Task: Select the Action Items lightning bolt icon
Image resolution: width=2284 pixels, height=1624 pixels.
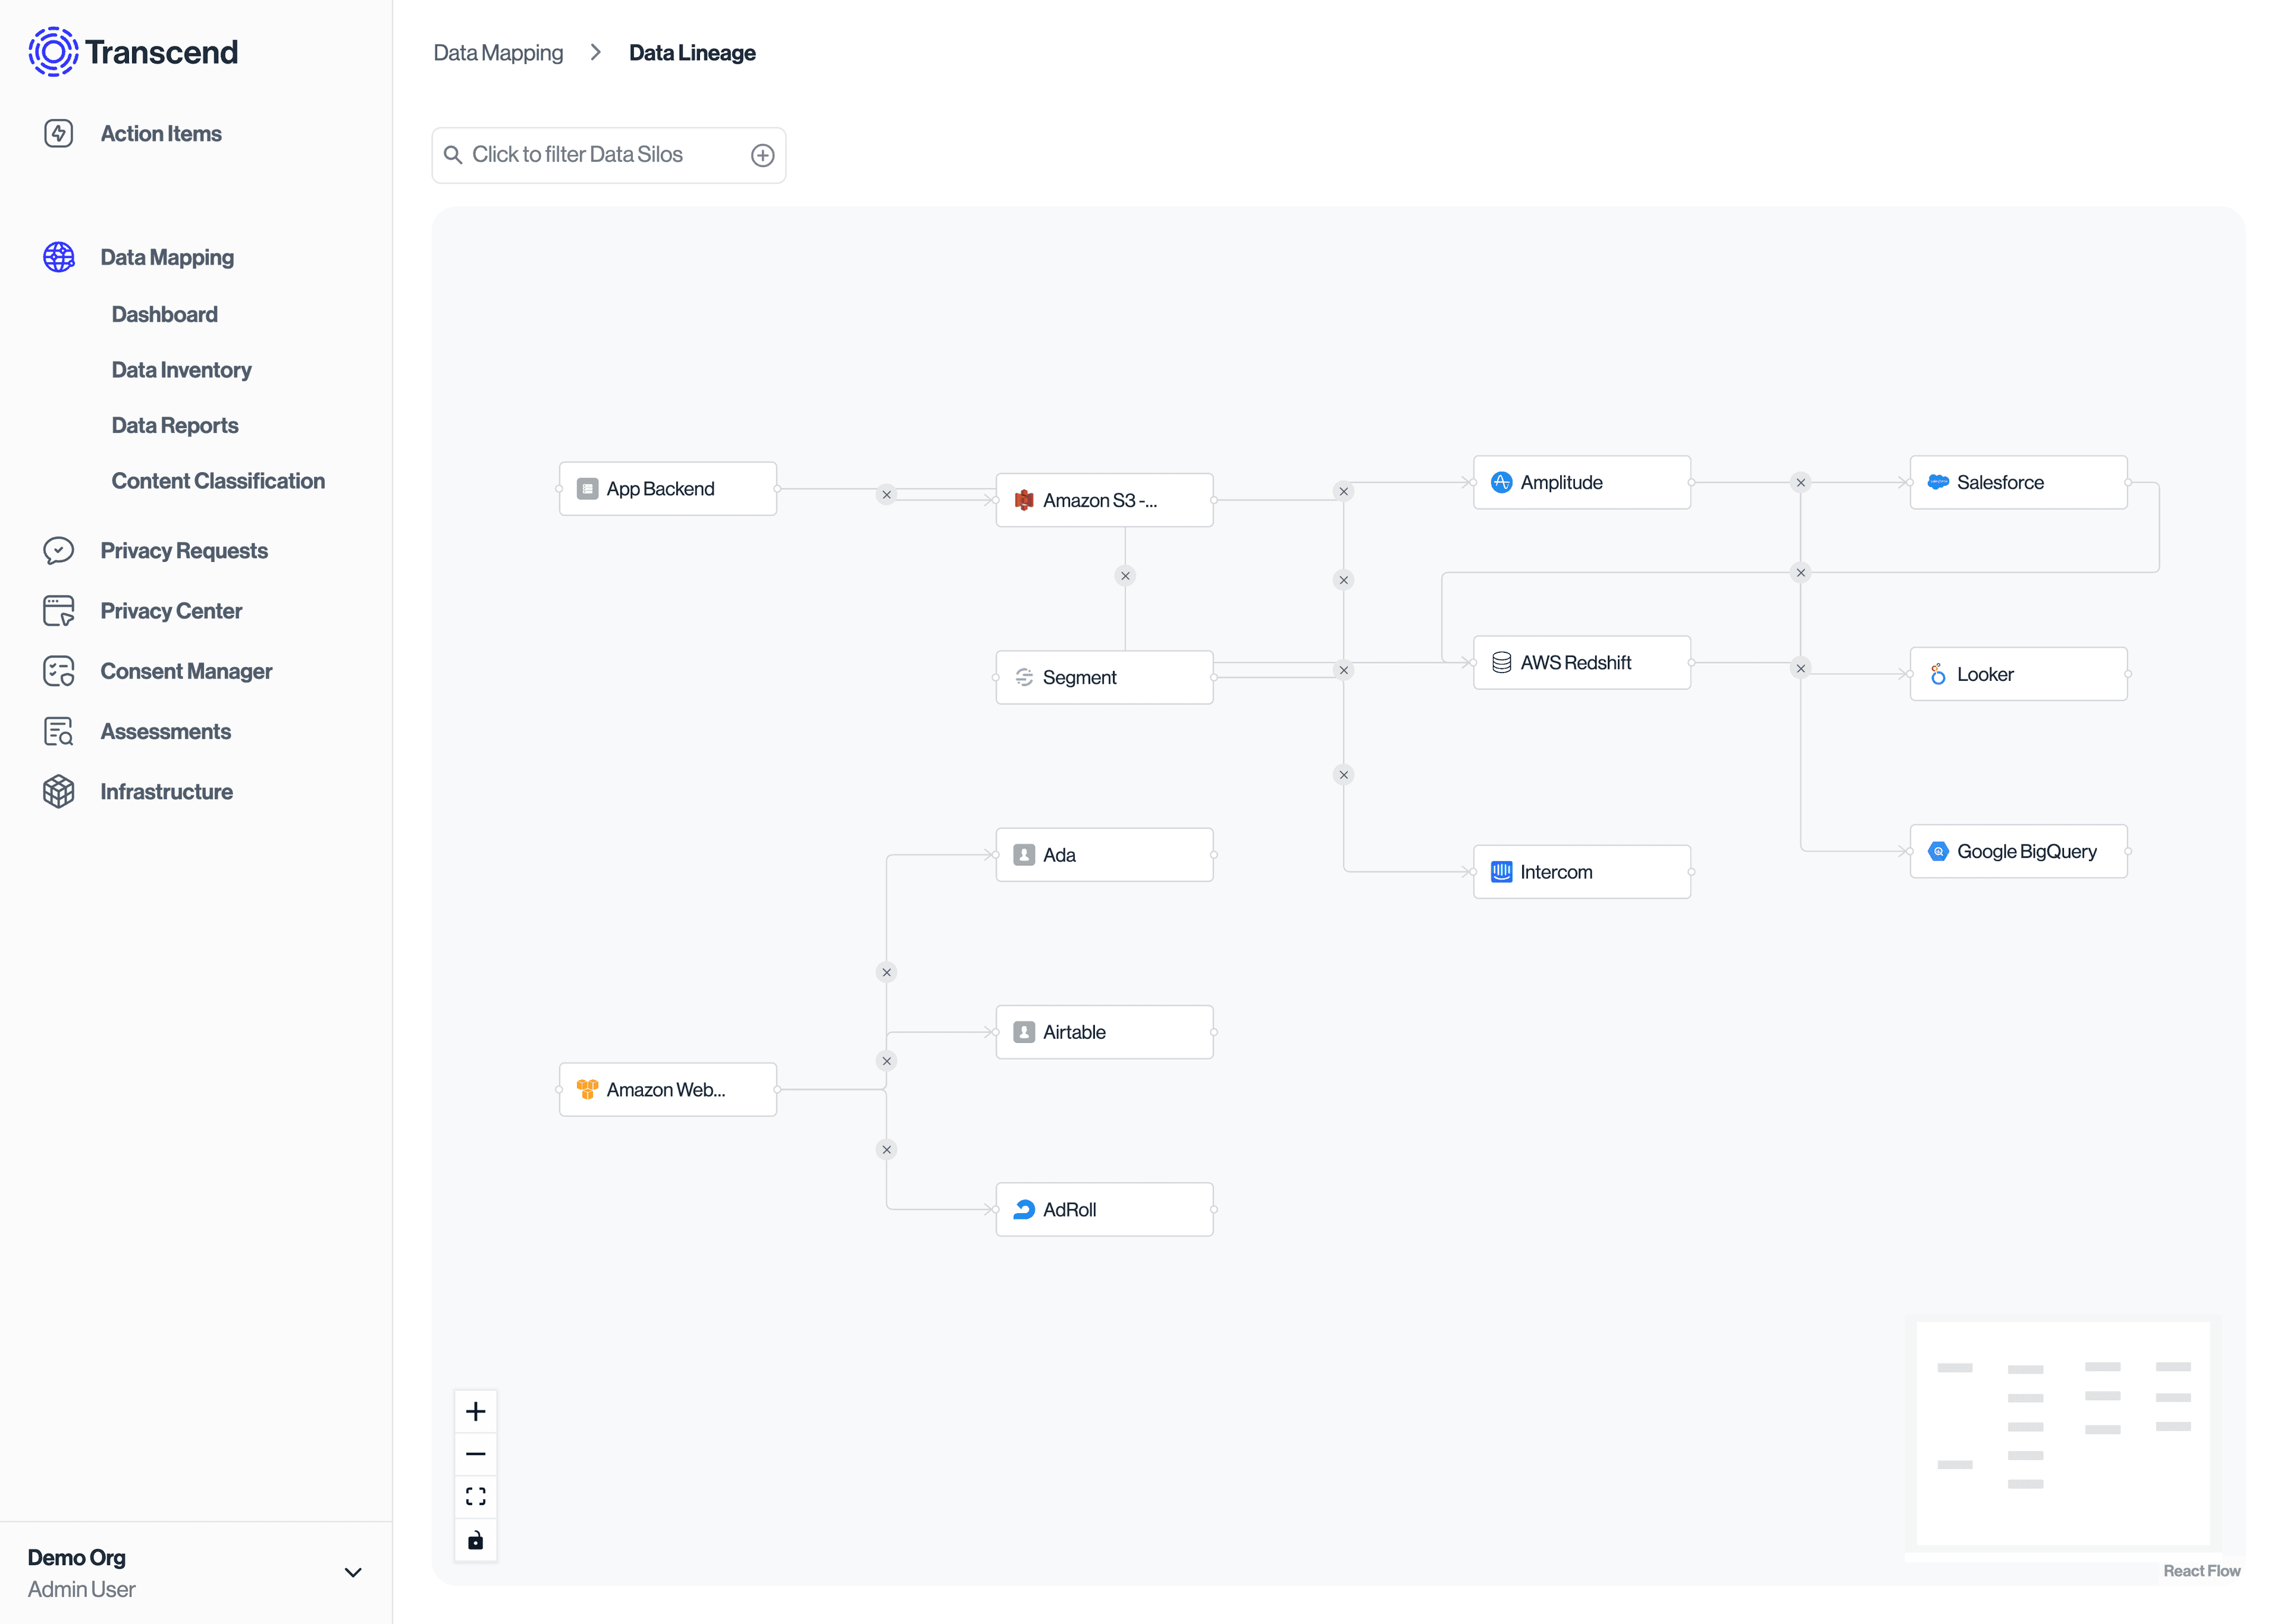Action: pyautogui.click(x=59, y=133)
